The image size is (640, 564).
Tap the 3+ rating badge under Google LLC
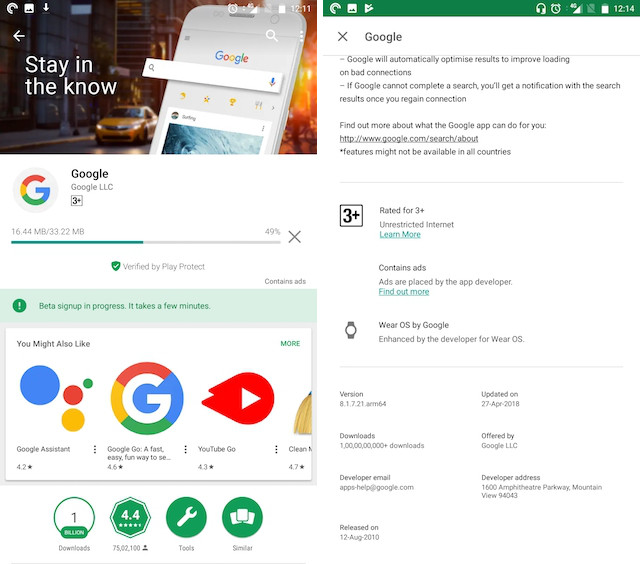point(77,200)
